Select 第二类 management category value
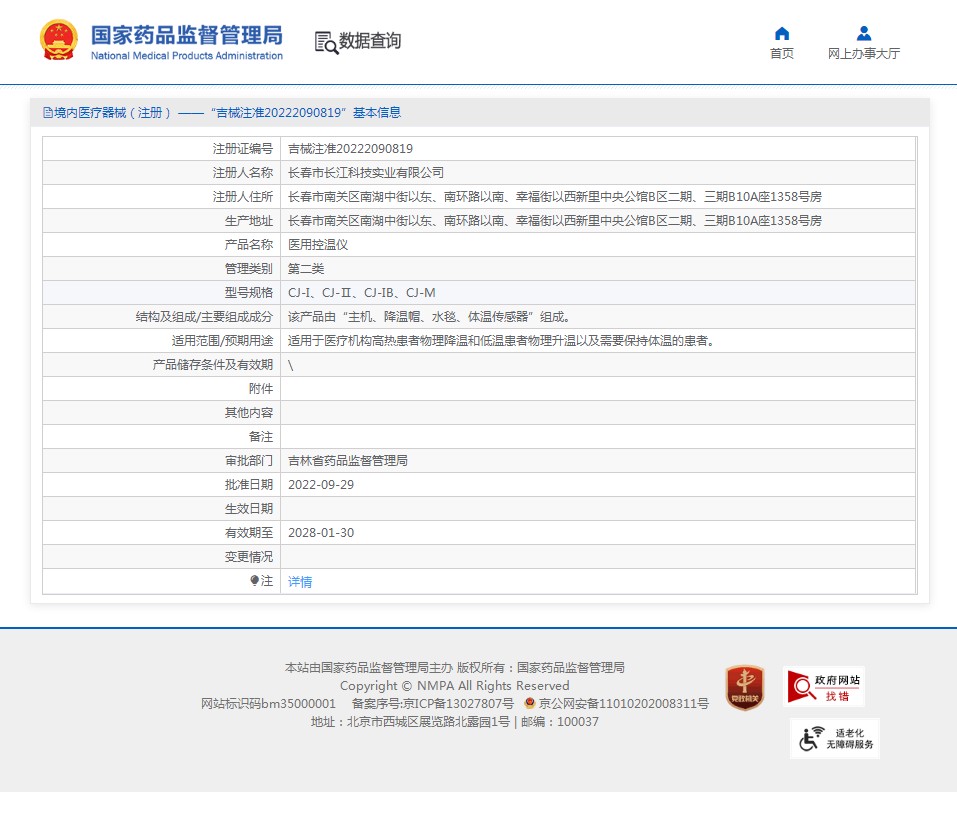957x818 pixels. [x=306, y=269]
